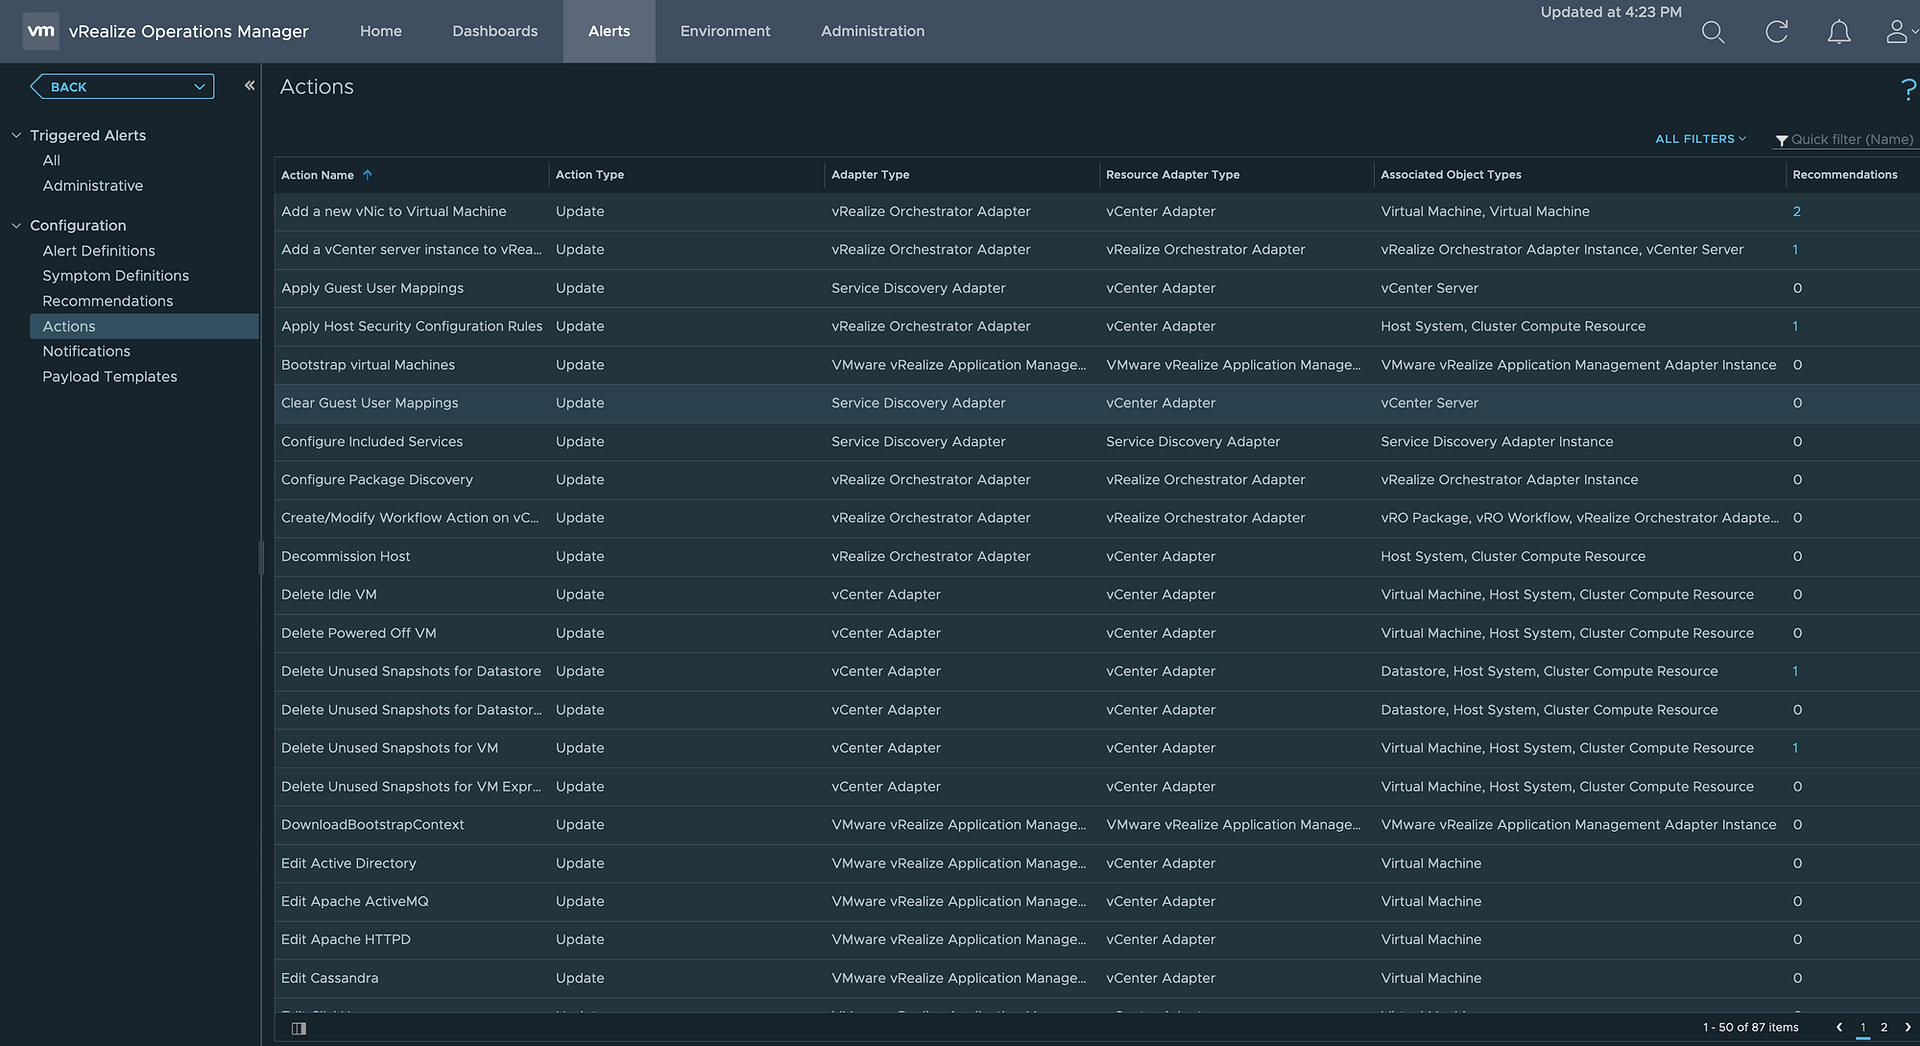Open Payload Templates
Viewport: 1920px width, 1046px height.
(x=110, y=377)
